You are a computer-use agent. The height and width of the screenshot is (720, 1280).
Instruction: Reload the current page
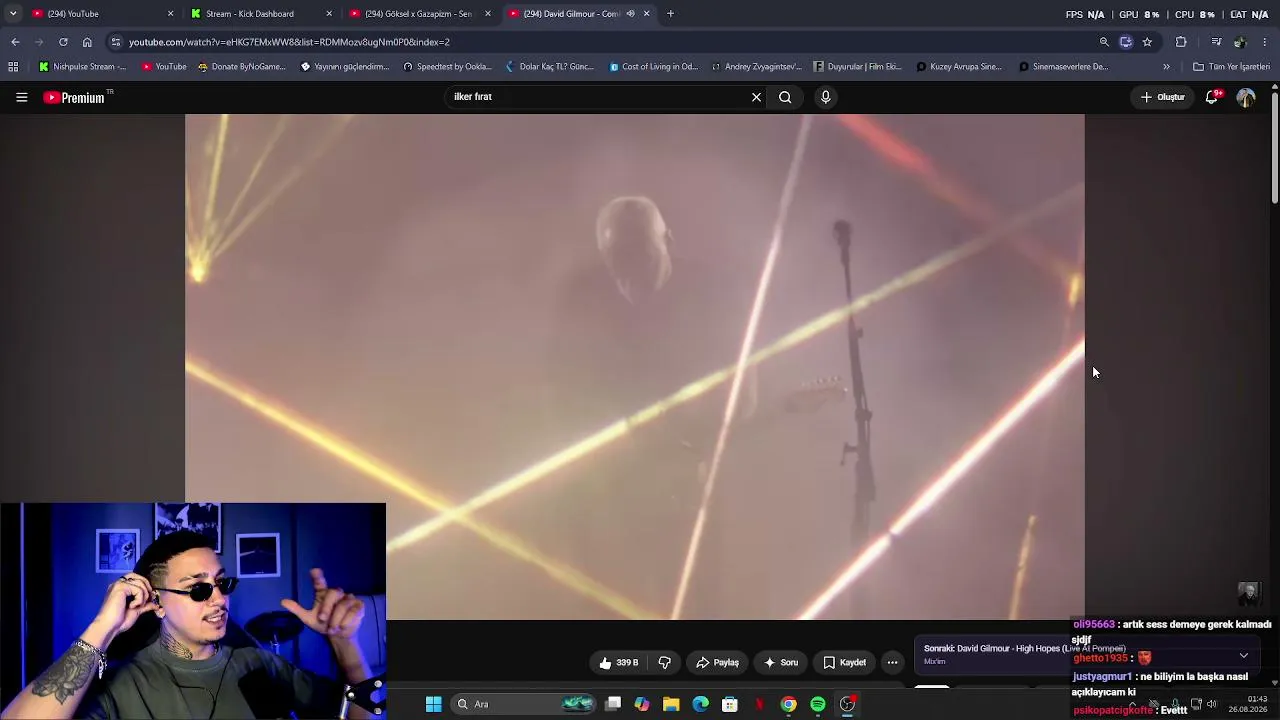click(63, 42)
